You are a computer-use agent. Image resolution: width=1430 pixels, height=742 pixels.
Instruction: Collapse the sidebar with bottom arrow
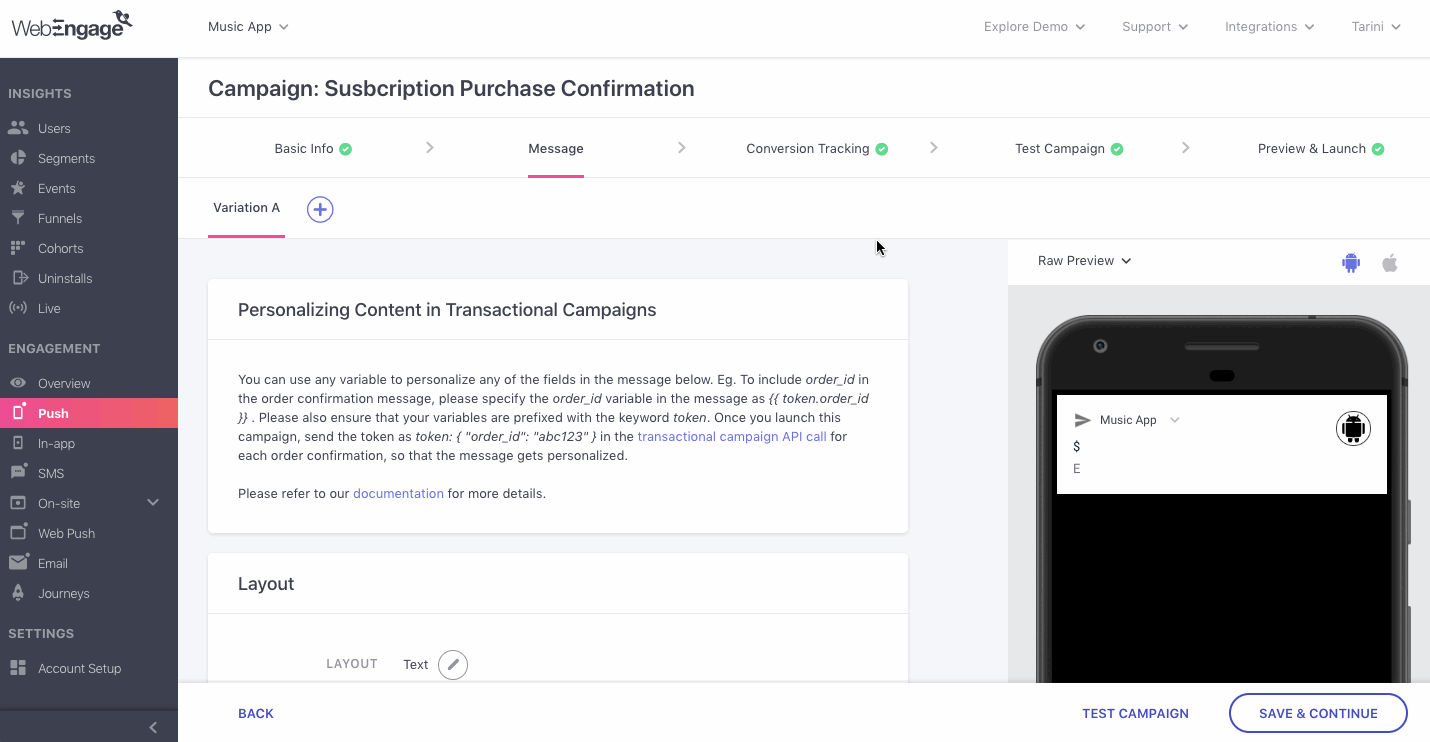tap(153, 727)
